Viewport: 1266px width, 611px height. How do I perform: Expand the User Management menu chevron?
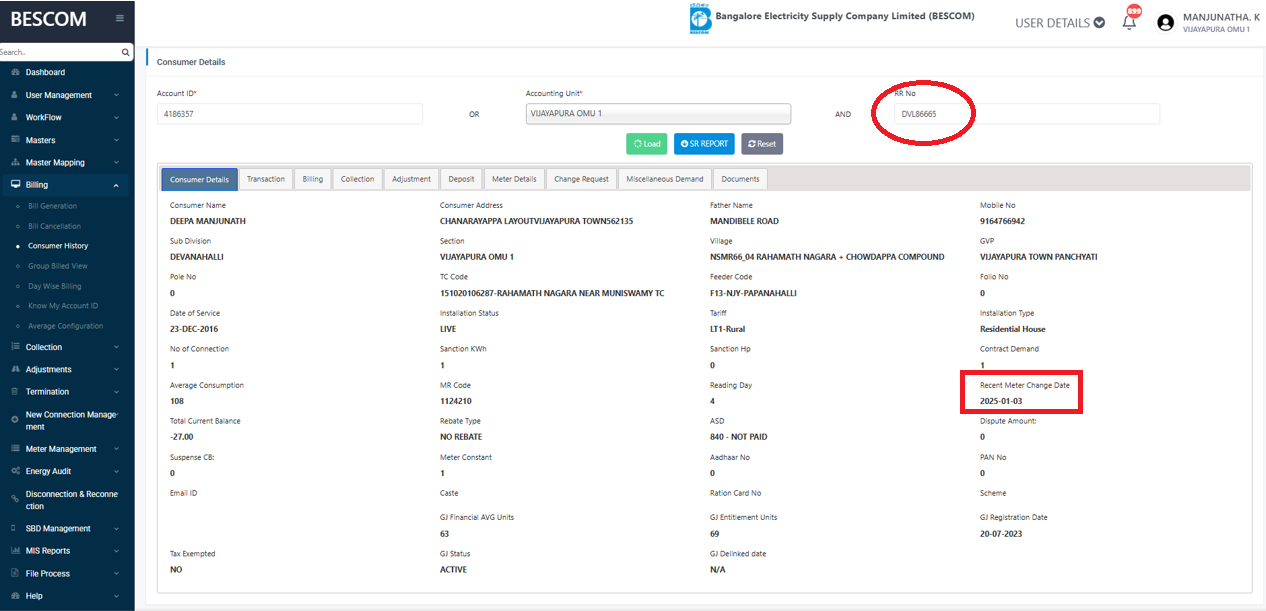coord(117,95)
